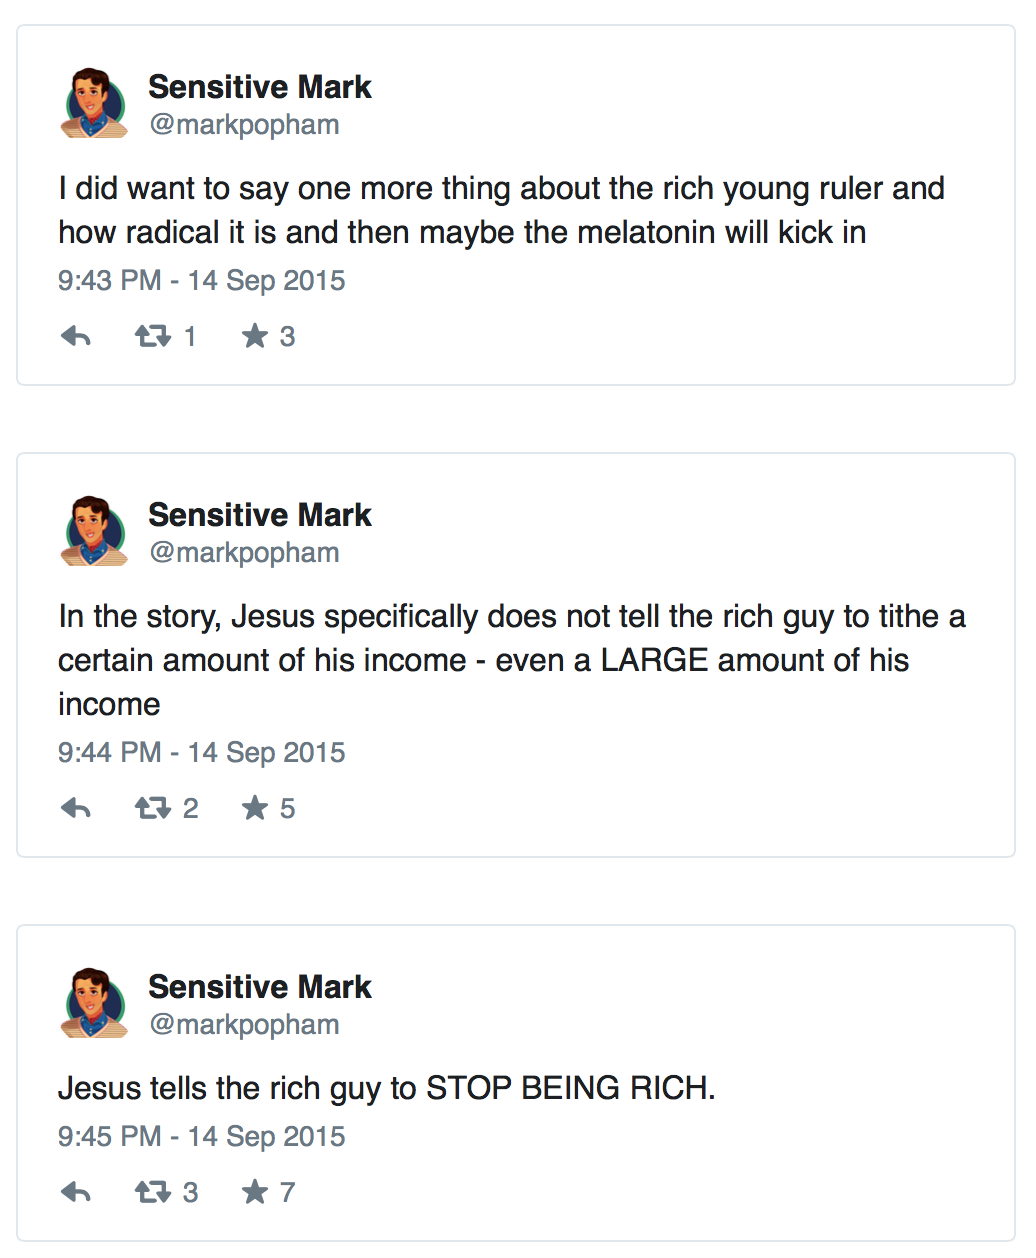Open Sensitive Mark profile from first tweet
The width and height of the screenshot is (1036, 1258).
(259, 88)
